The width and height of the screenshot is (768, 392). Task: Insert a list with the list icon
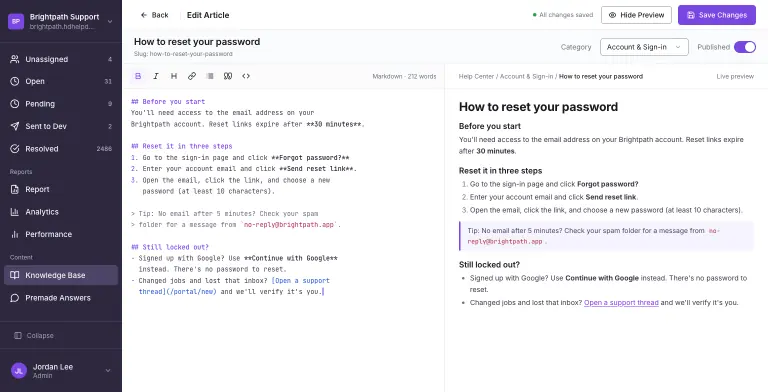pos(210,76)
